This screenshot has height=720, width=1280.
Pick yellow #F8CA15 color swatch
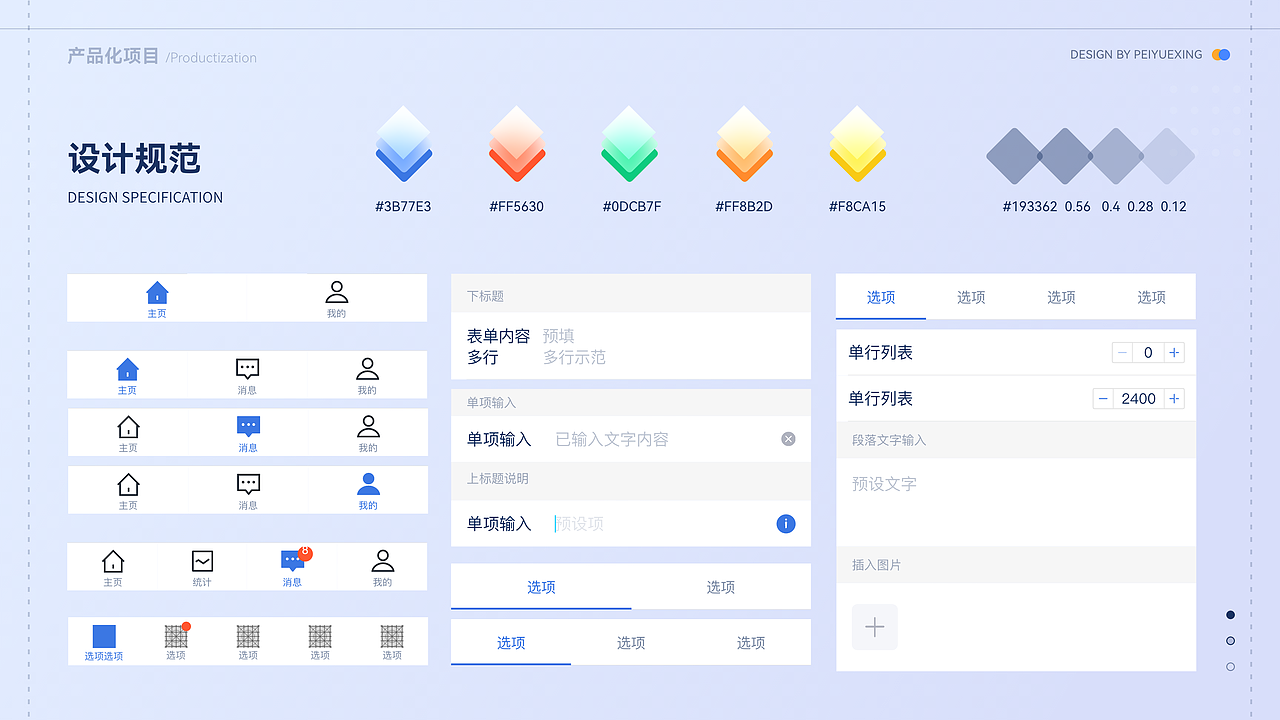[x=858, y=144]
